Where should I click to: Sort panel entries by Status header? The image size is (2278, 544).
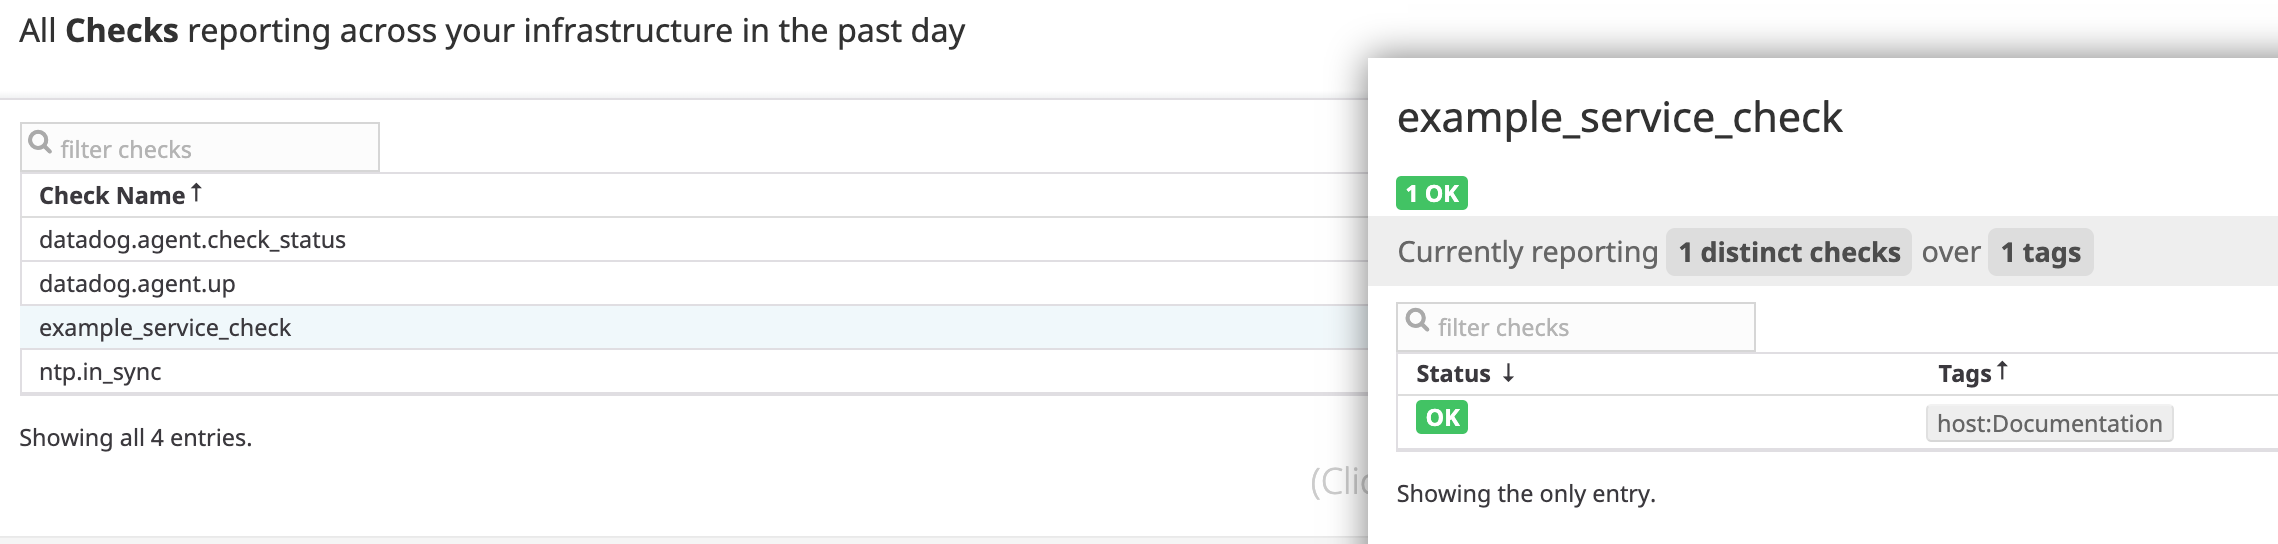(x=1453, y=374)
